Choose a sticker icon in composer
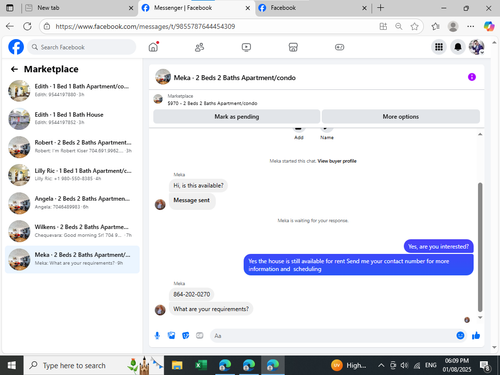 [186, 335]
